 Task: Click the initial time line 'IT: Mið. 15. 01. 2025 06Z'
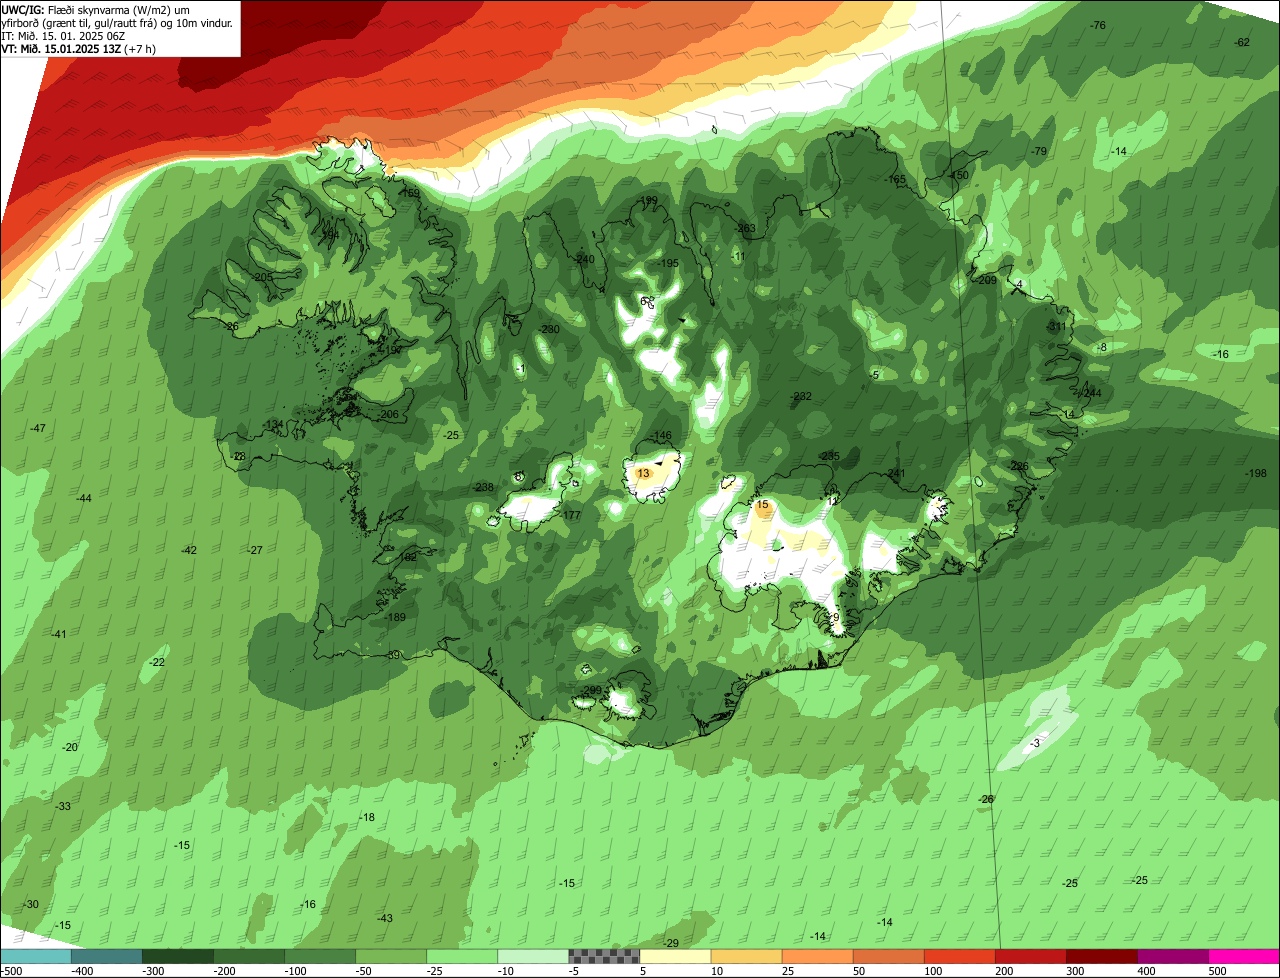coord(63,36)
